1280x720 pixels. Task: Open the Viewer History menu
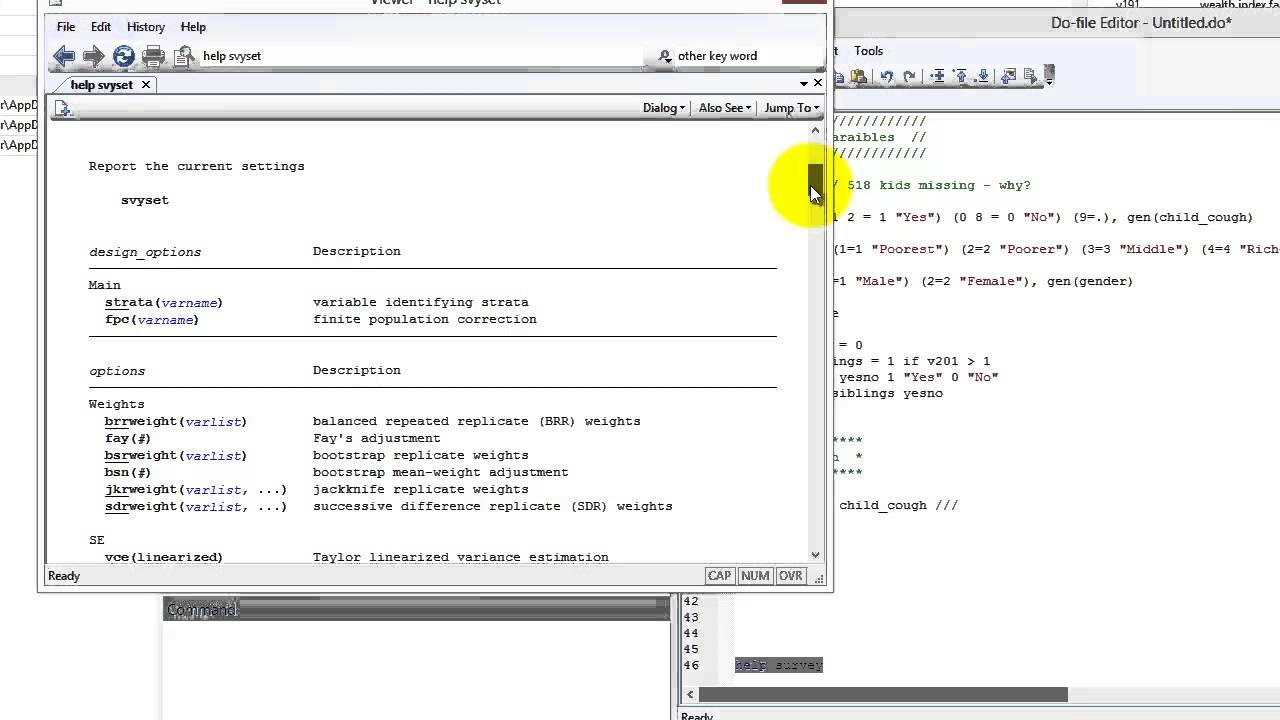(x=146, y=27)
